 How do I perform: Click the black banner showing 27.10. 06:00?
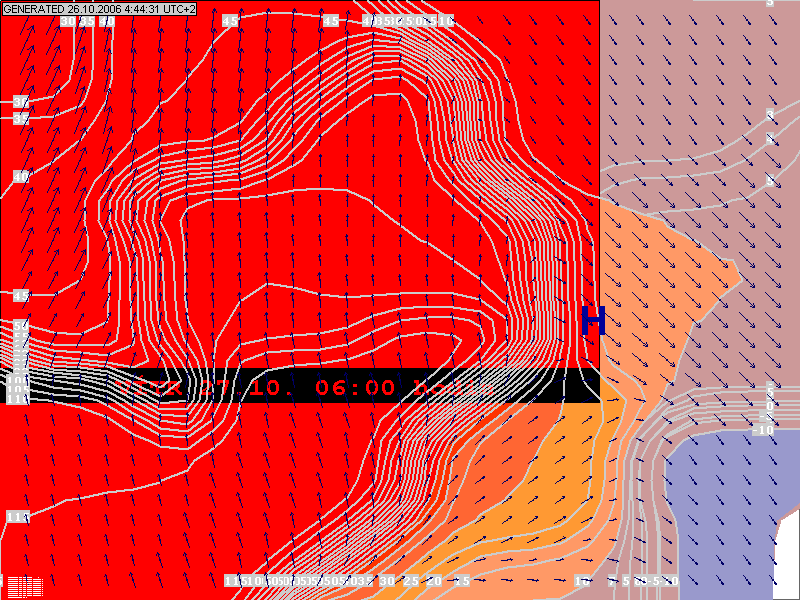pos(300,385)
